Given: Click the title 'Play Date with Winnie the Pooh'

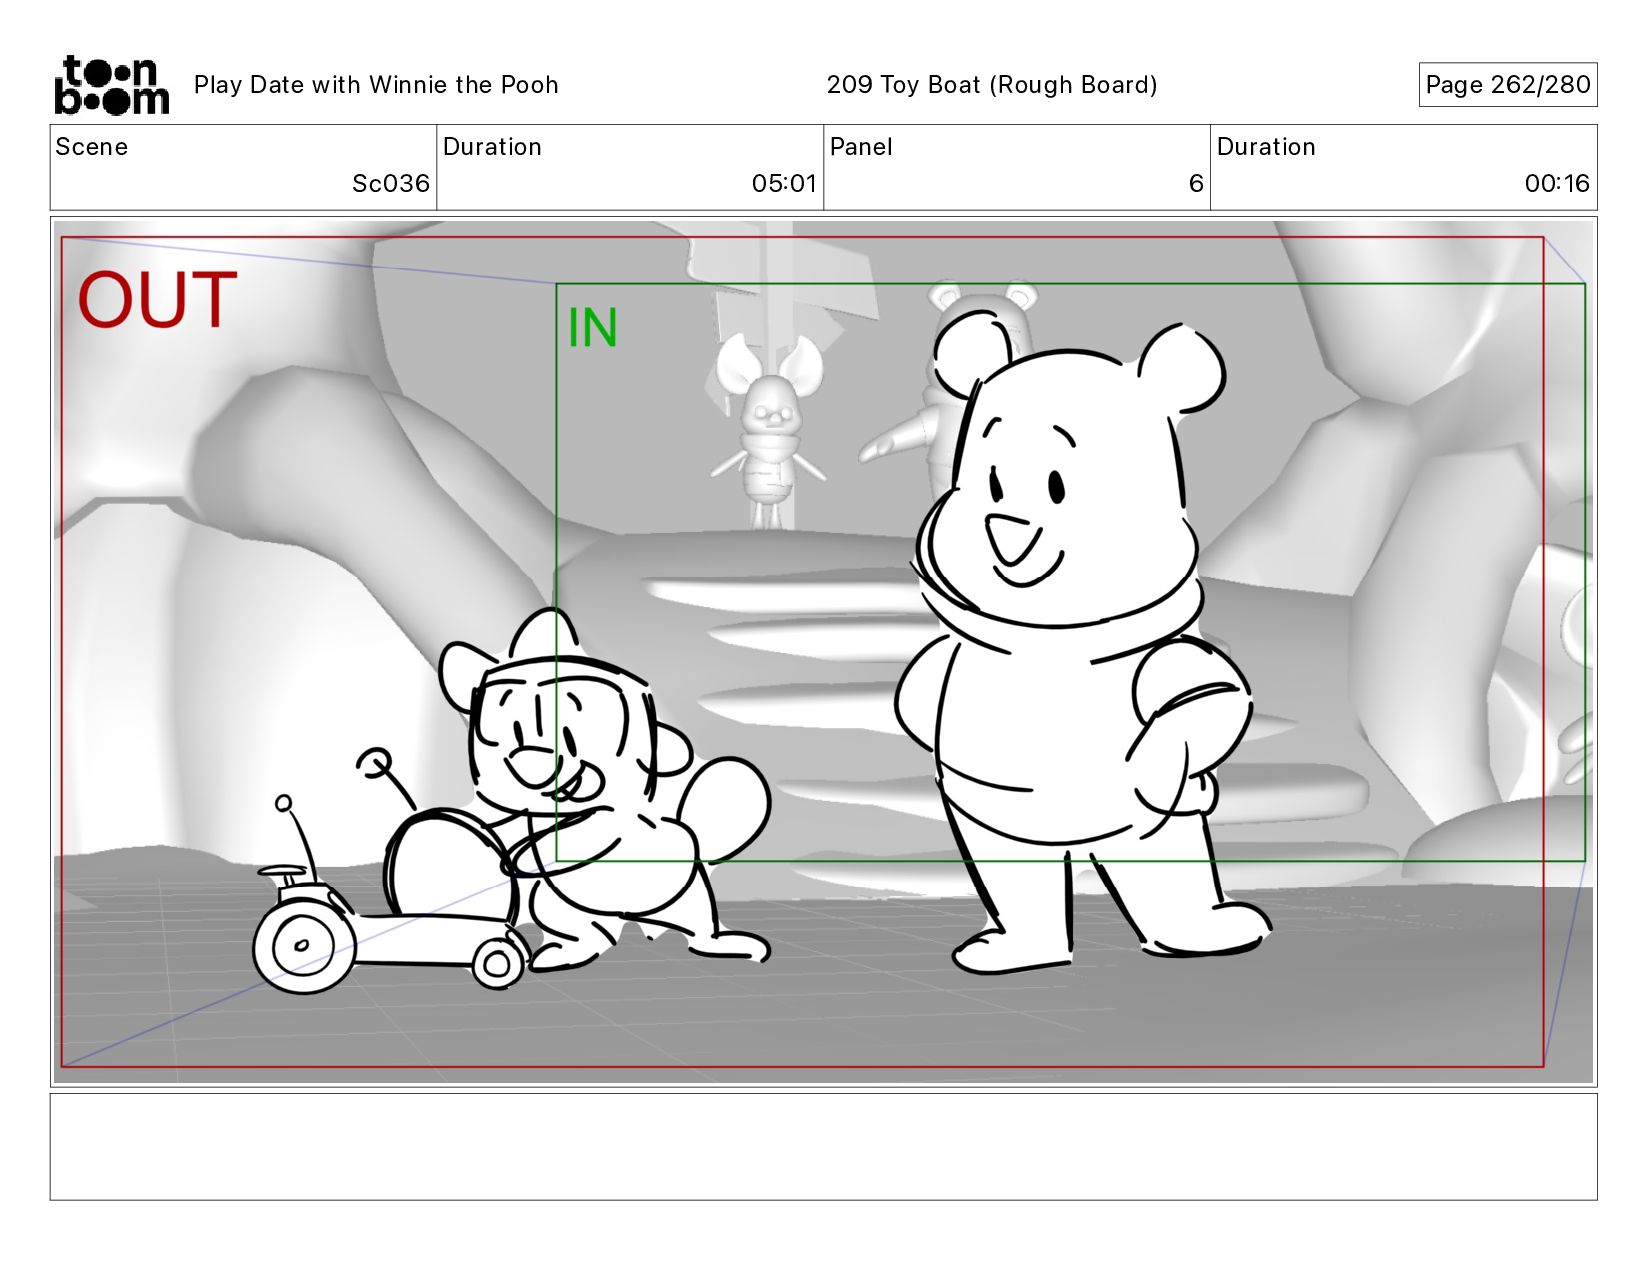Looking at the screenshot, I should click(376, 85).
